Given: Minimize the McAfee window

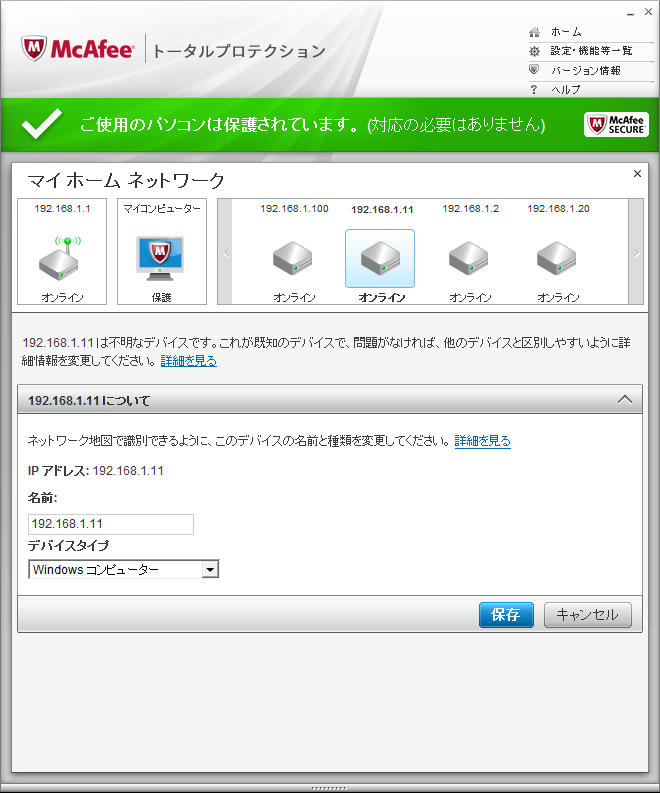Looking at the screenshot, I should [x=630, y=13].
